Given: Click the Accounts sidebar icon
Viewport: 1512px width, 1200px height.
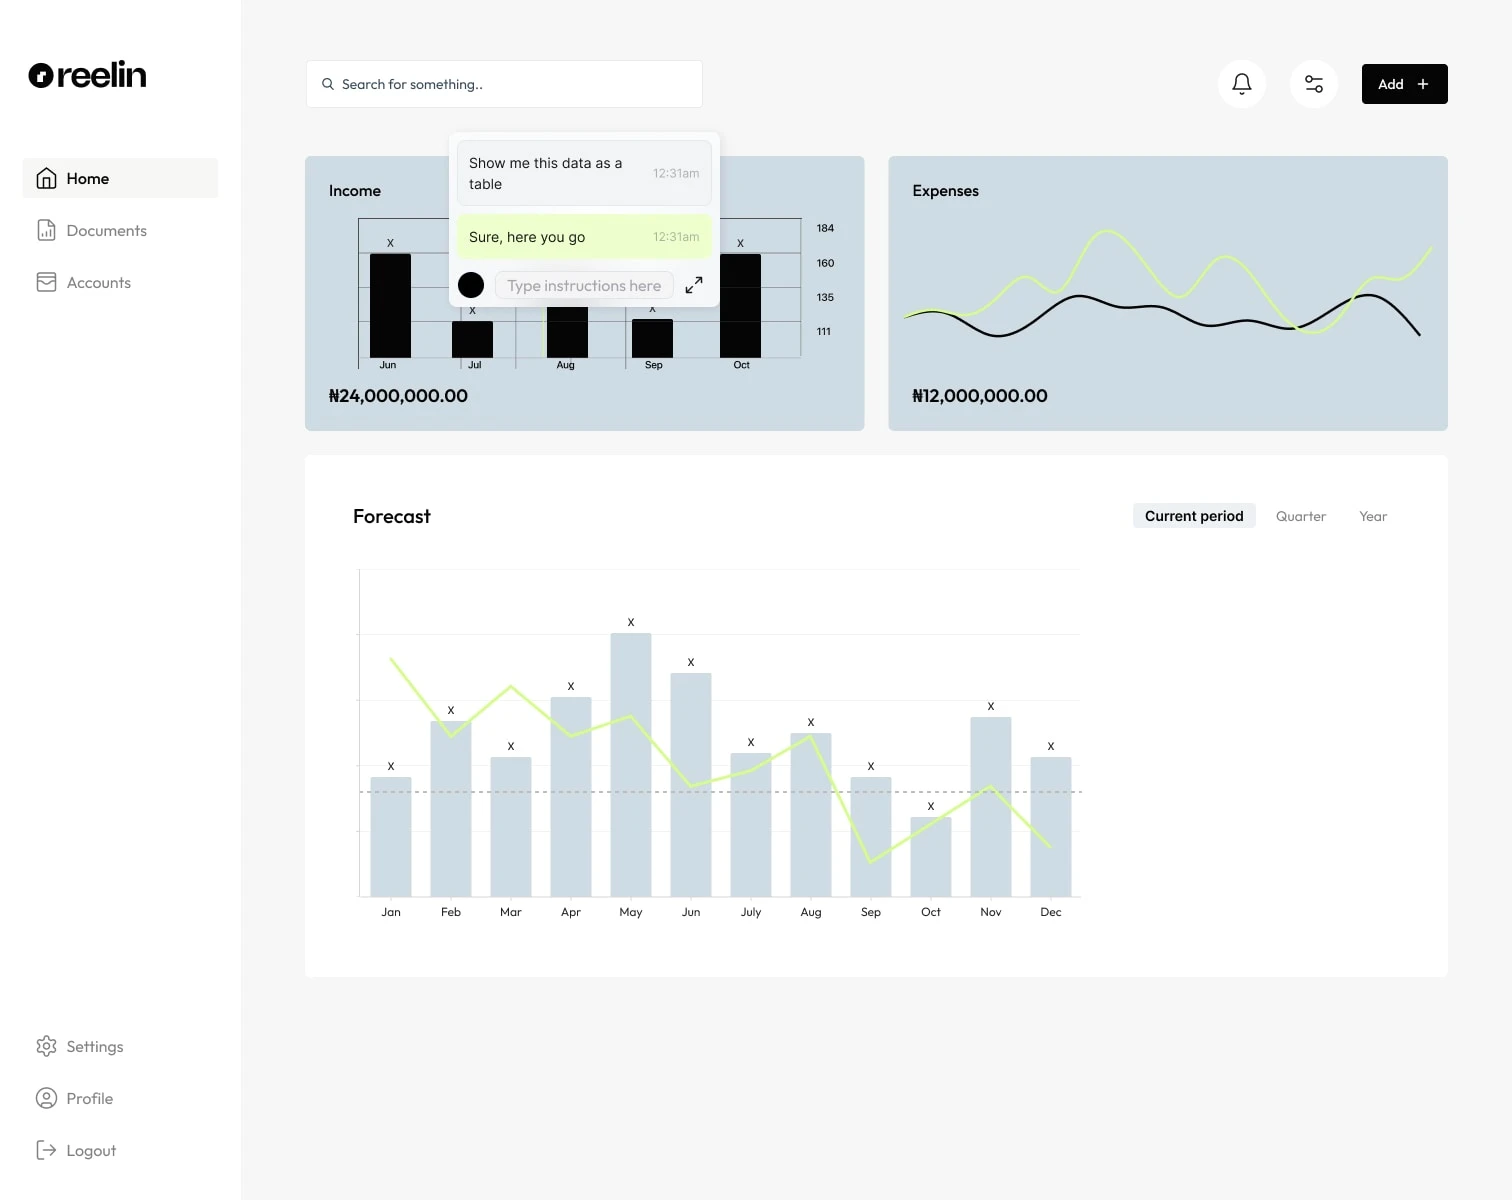Looking at the screenshot, I should (x=46, y=282).
